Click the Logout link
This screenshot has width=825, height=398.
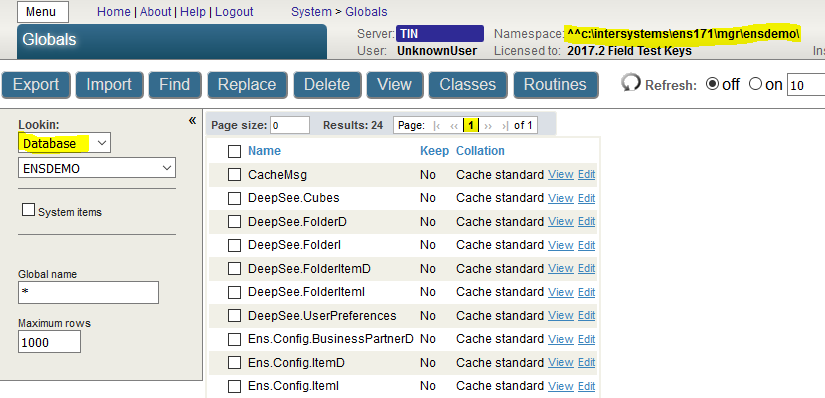pos(234,12)
